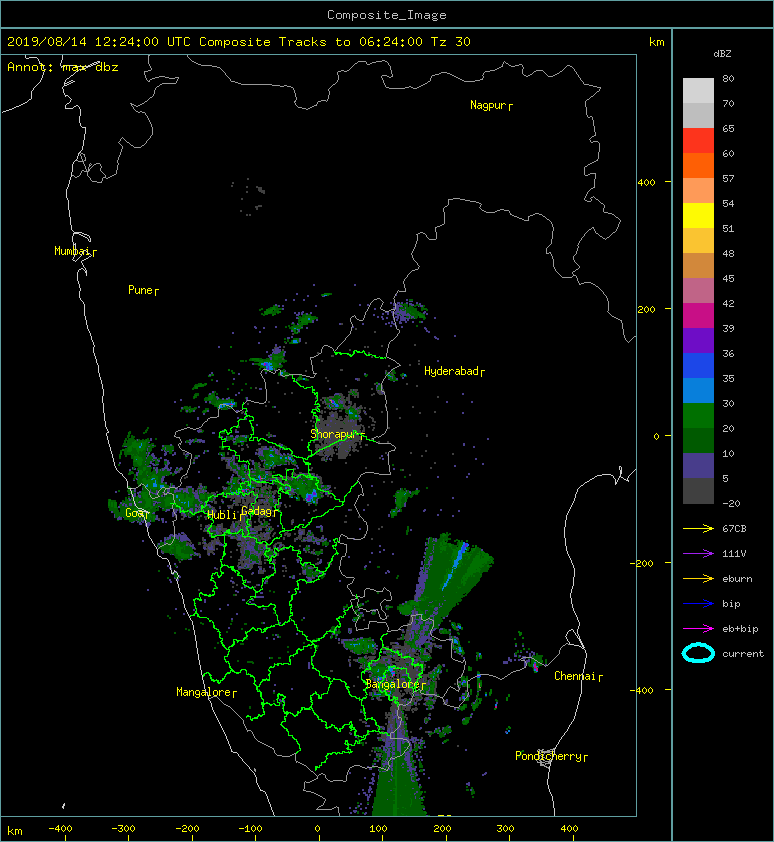Click the light orange 57 dBZ swatch

point(698,190)
